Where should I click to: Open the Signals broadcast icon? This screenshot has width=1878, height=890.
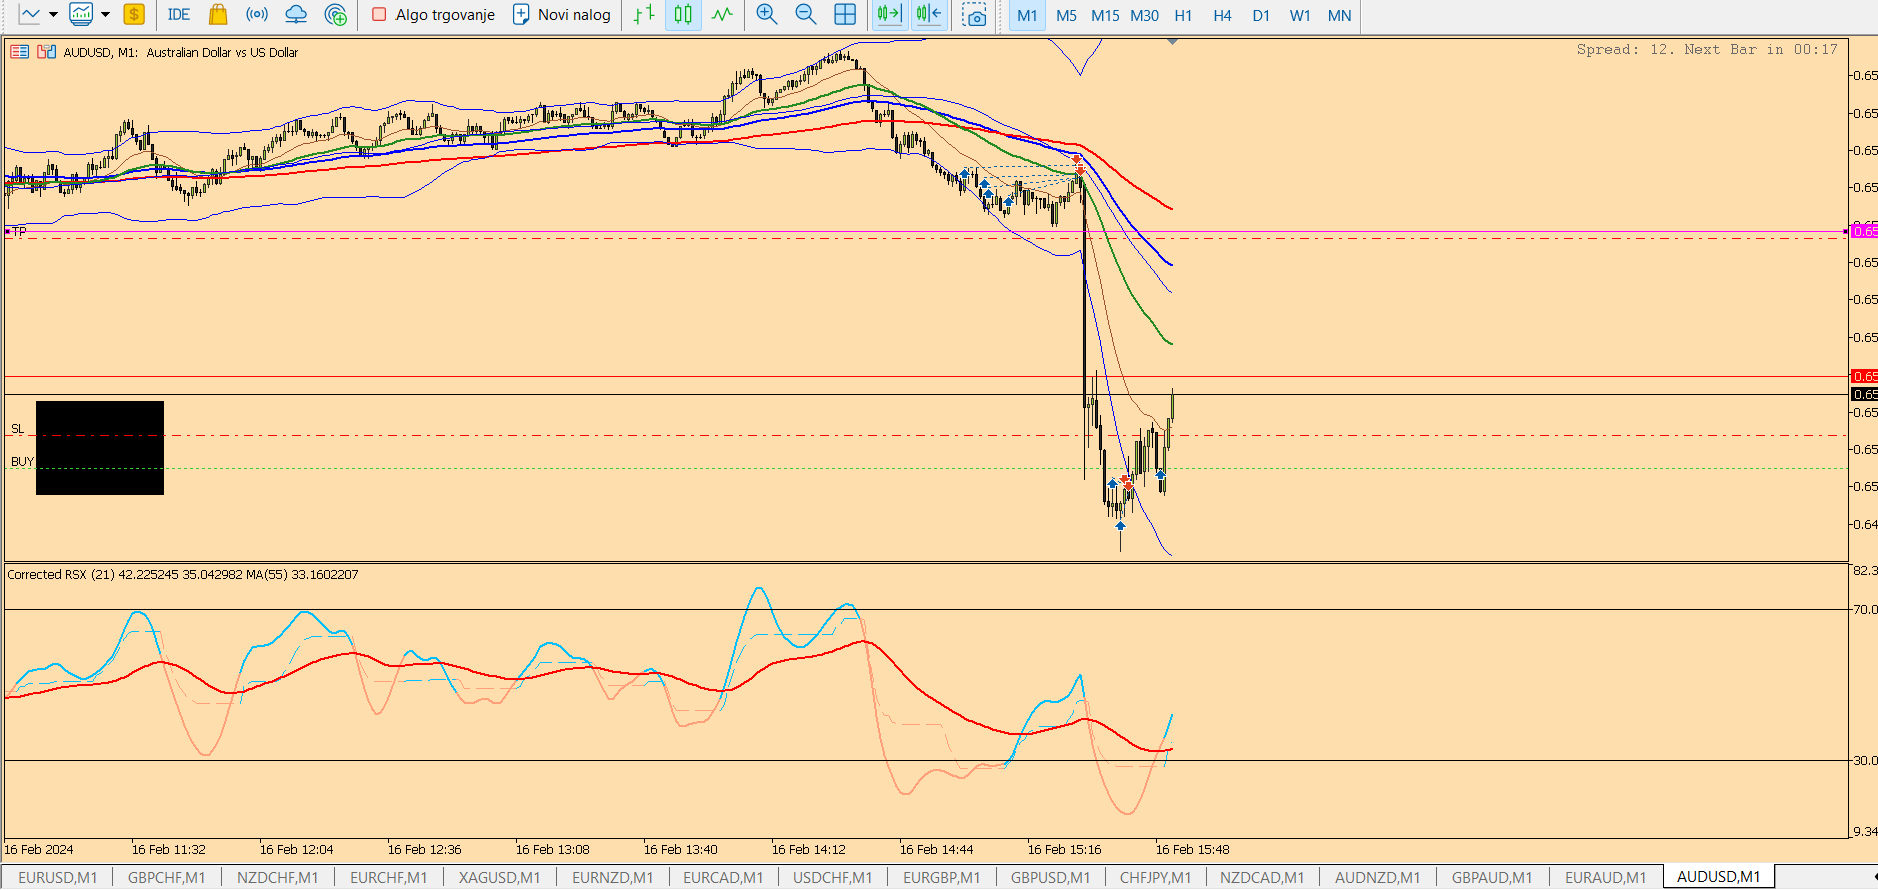[x=257, y=14]
